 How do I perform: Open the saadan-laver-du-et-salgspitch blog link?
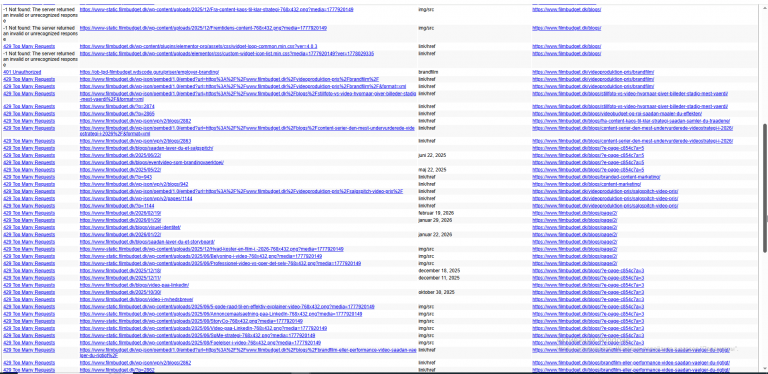(146, 148)
